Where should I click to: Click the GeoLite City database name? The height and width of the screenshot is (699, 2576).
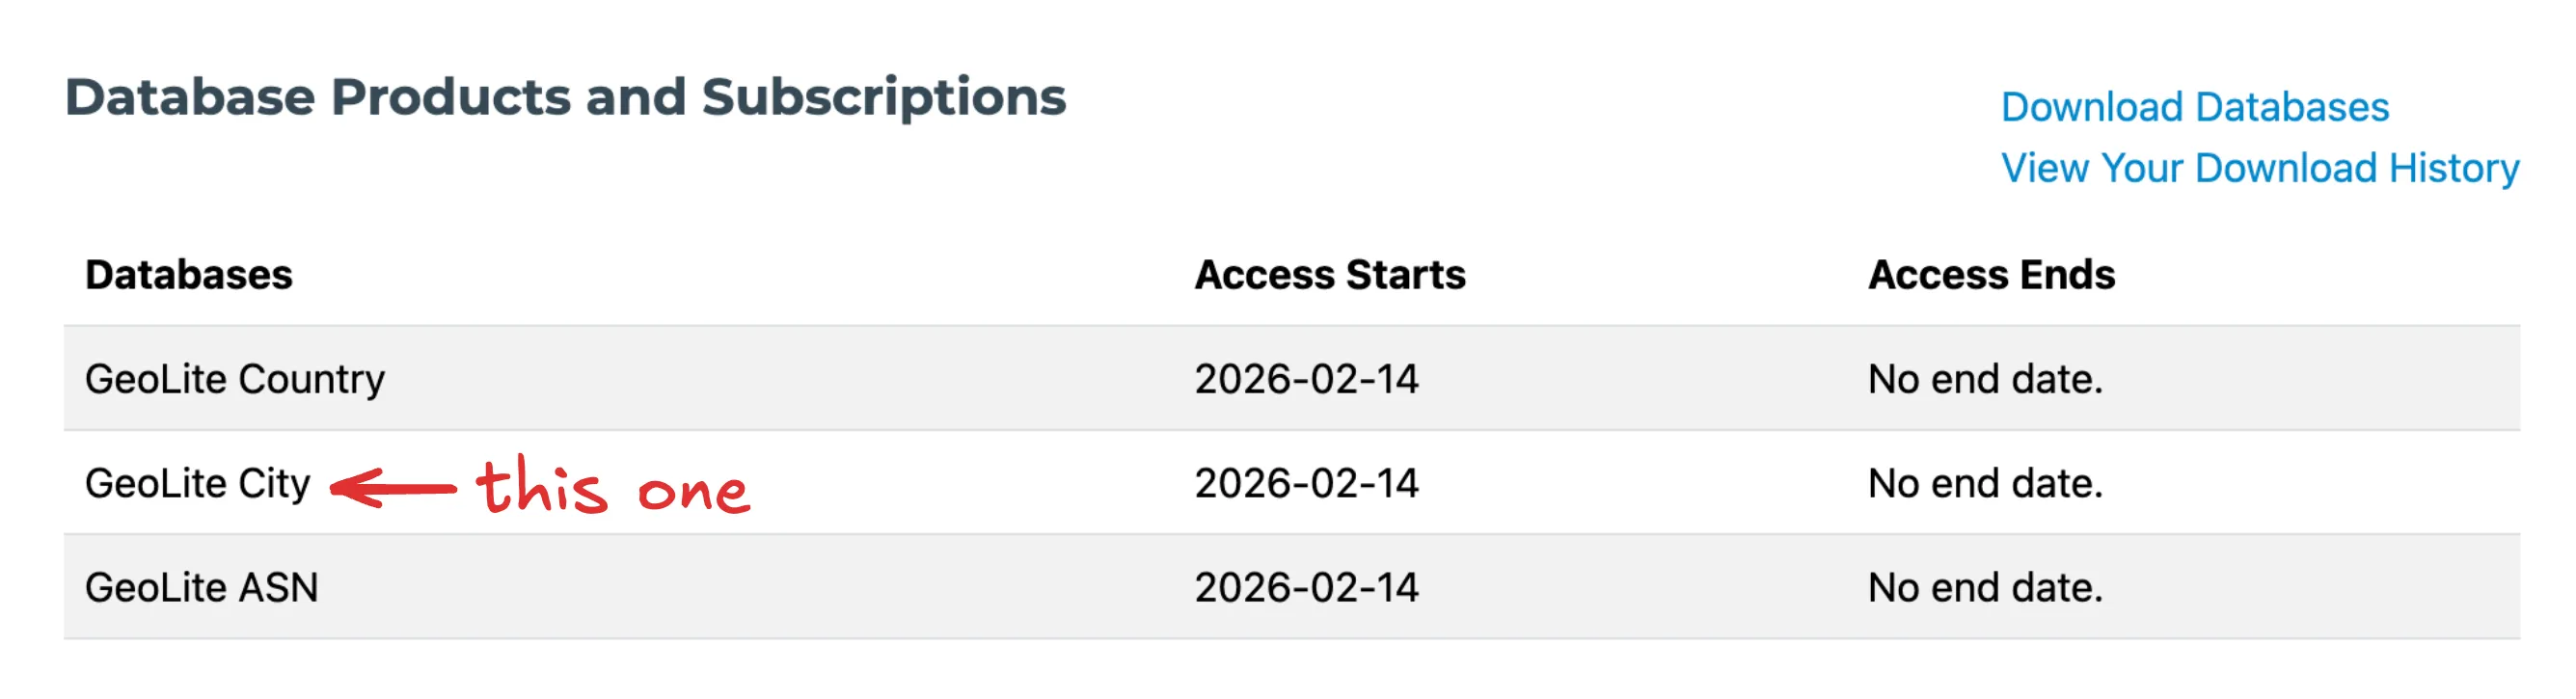(x=198, y=484)
